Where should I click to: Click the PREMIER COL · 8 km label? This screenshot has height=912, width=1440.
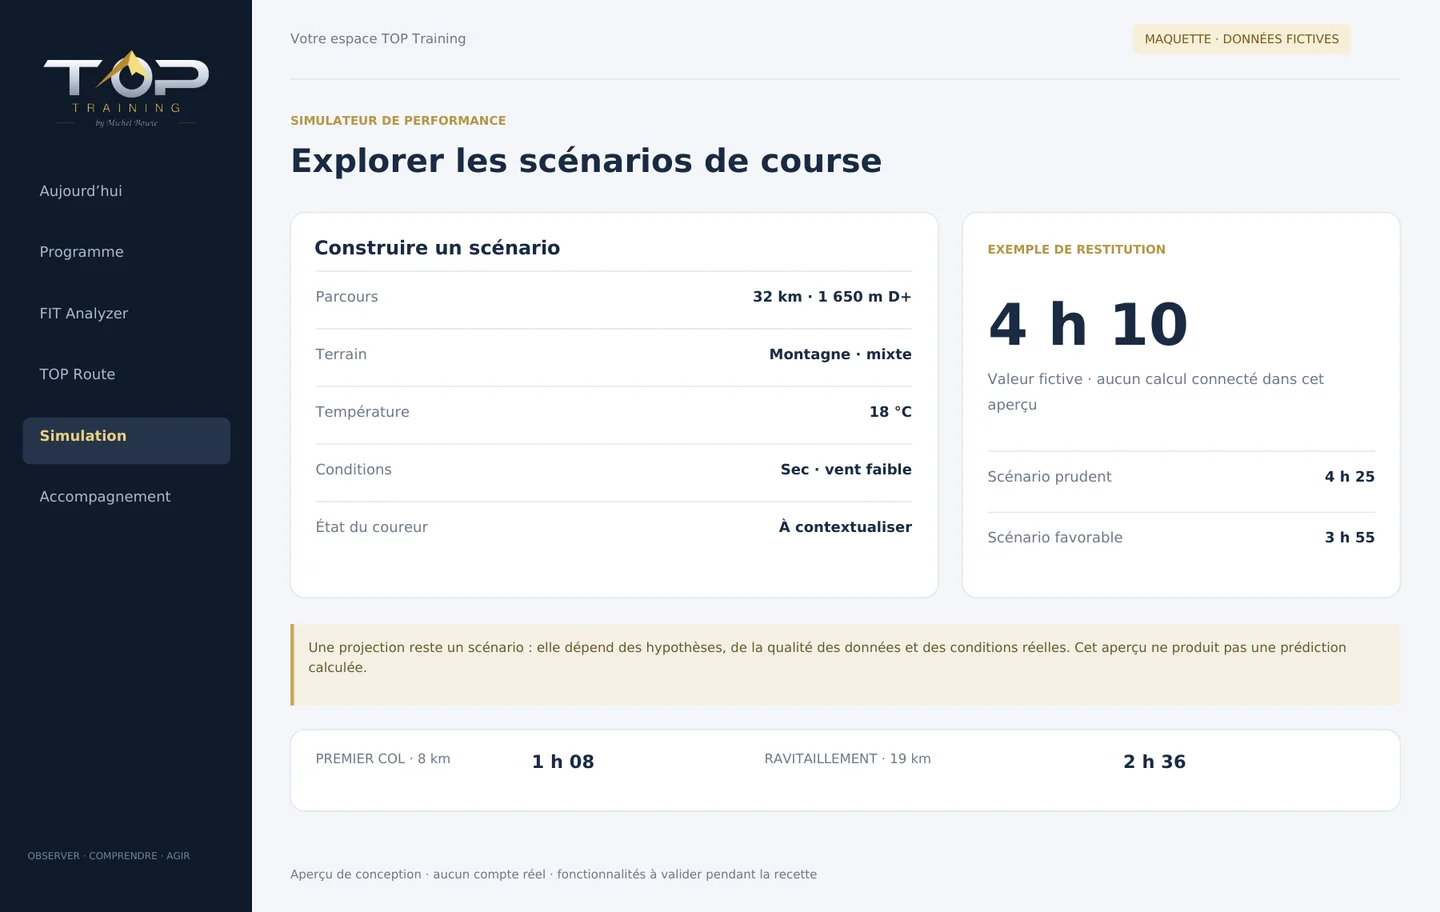coord(383,759)
